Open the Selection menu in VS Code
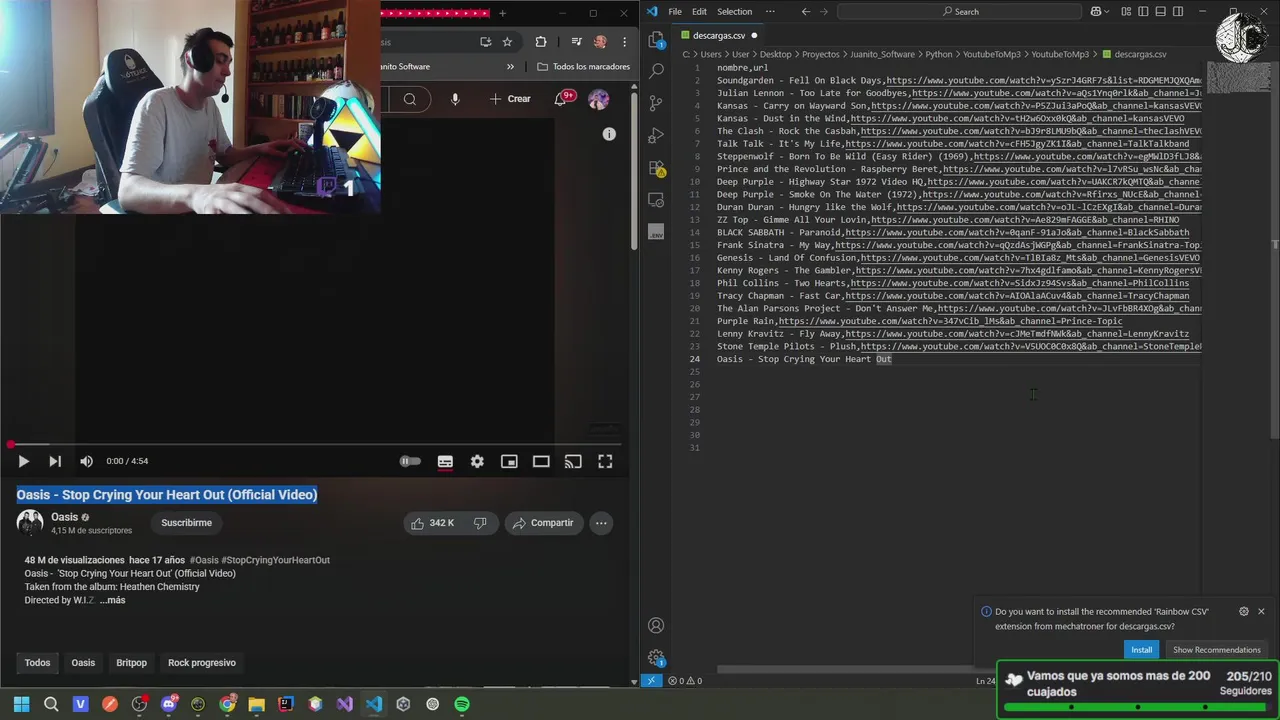This screenshot has width=1280, height=720. pyautogui.click(x=734, y=12)
